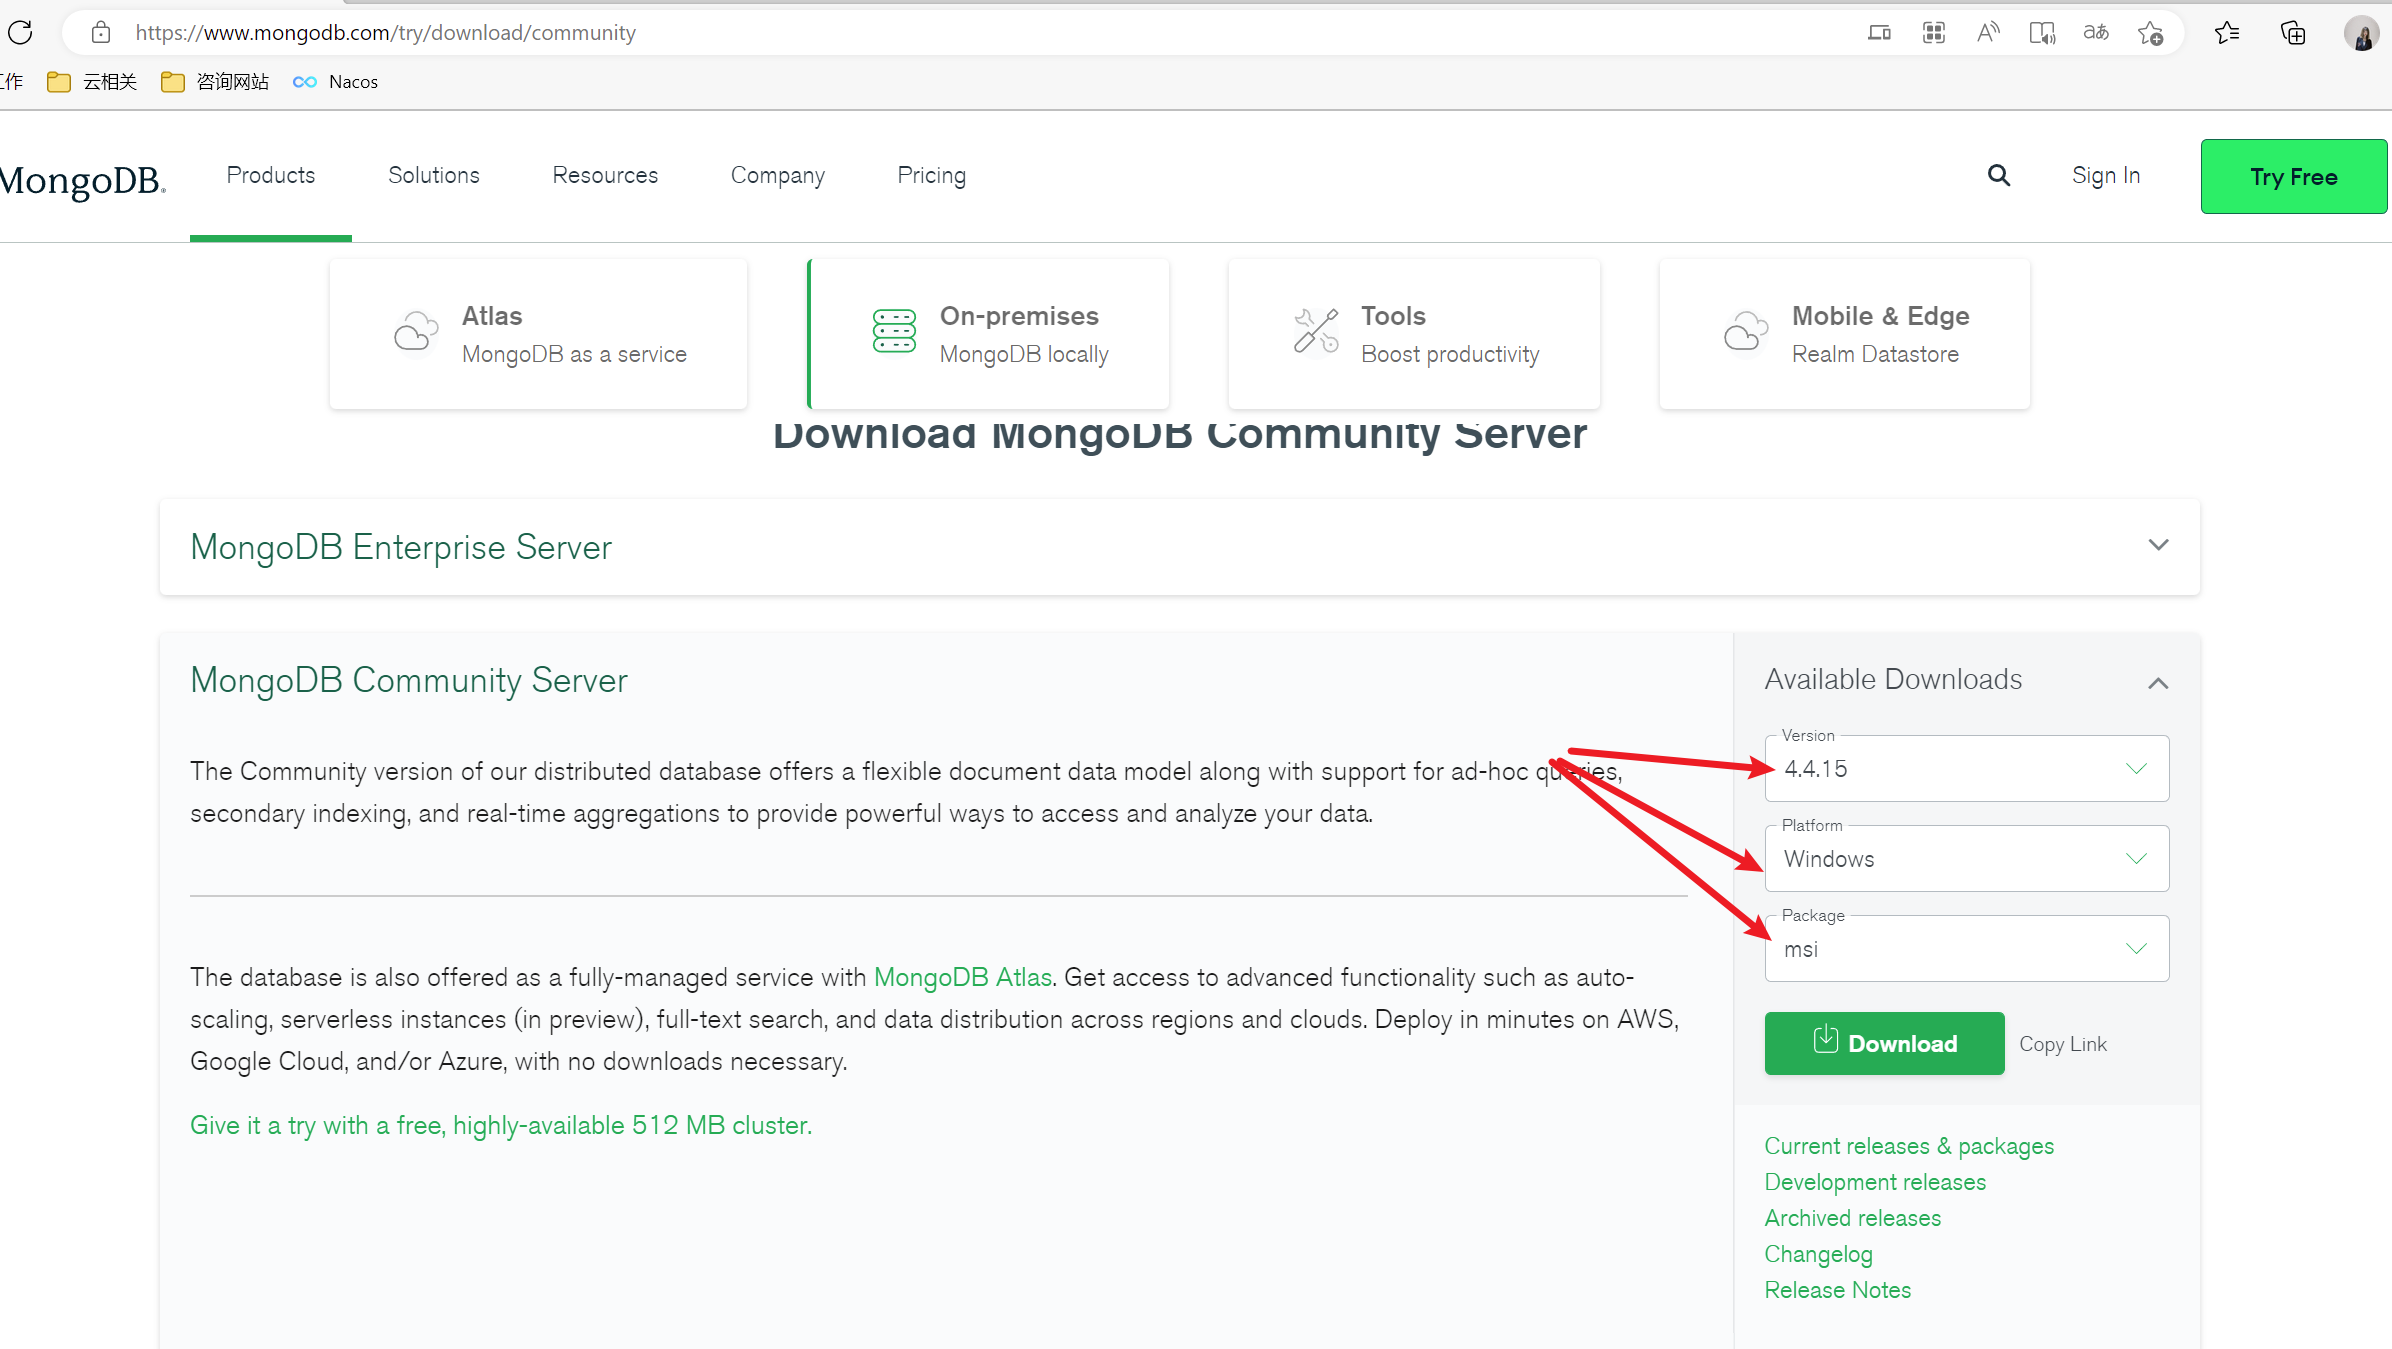Open the Solutions menu
Viewport: 2392px width, 1349px height.
434,175
